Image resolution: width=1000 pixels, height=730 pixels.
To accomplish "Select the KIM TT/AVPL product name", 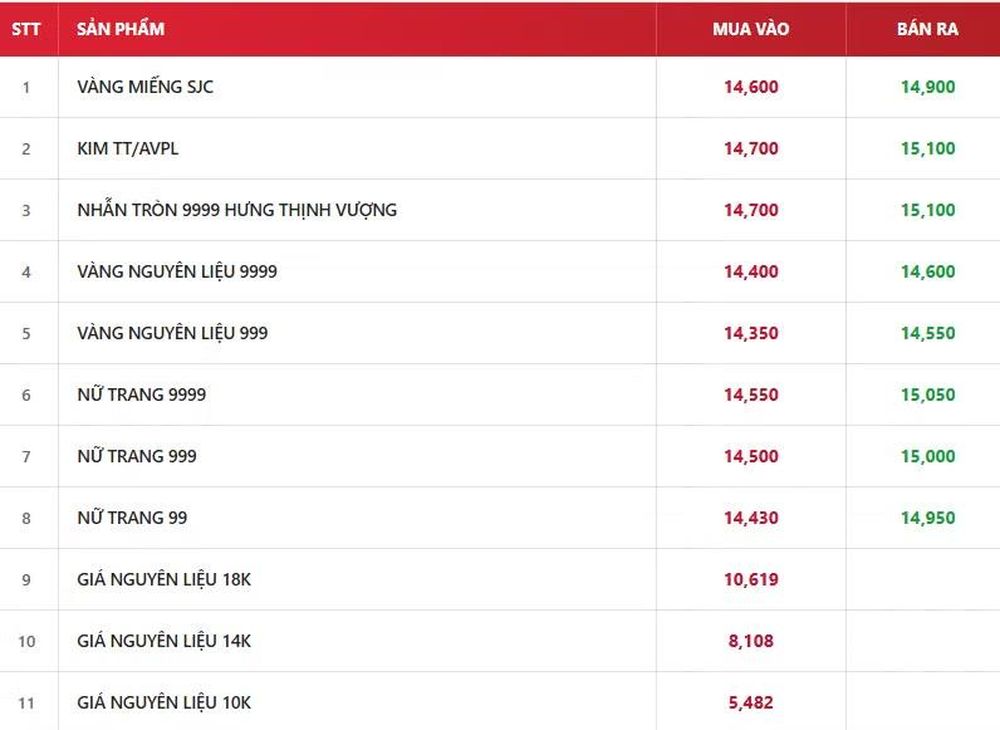I will coord(128,149).
